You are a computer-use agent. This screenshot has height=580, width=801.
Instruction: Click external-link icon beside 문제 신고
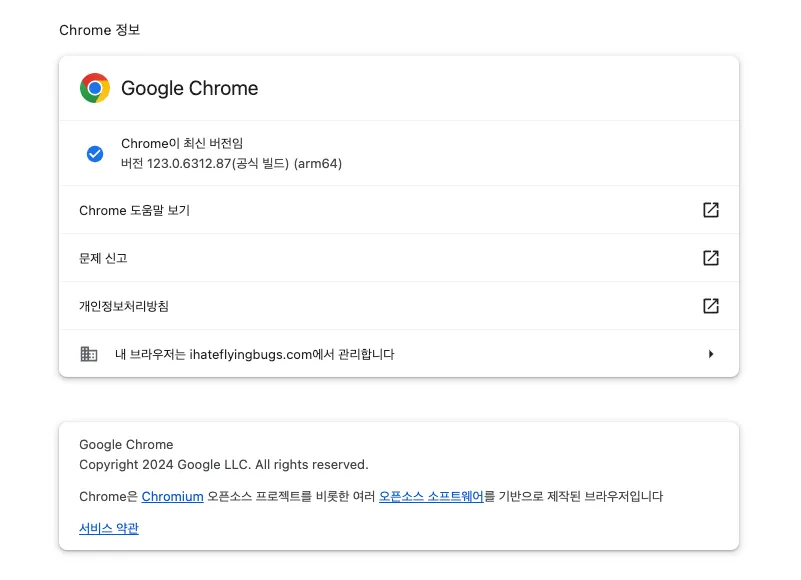711,258
